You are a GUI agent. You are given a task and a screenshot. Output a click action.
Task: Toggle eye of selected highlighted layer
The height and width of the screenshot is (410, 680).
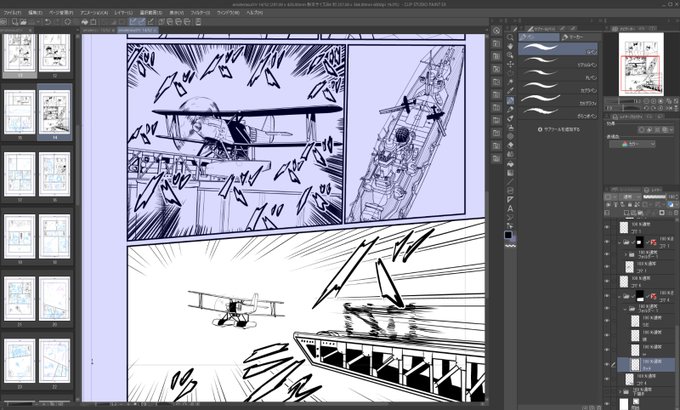tap(607, 364)
